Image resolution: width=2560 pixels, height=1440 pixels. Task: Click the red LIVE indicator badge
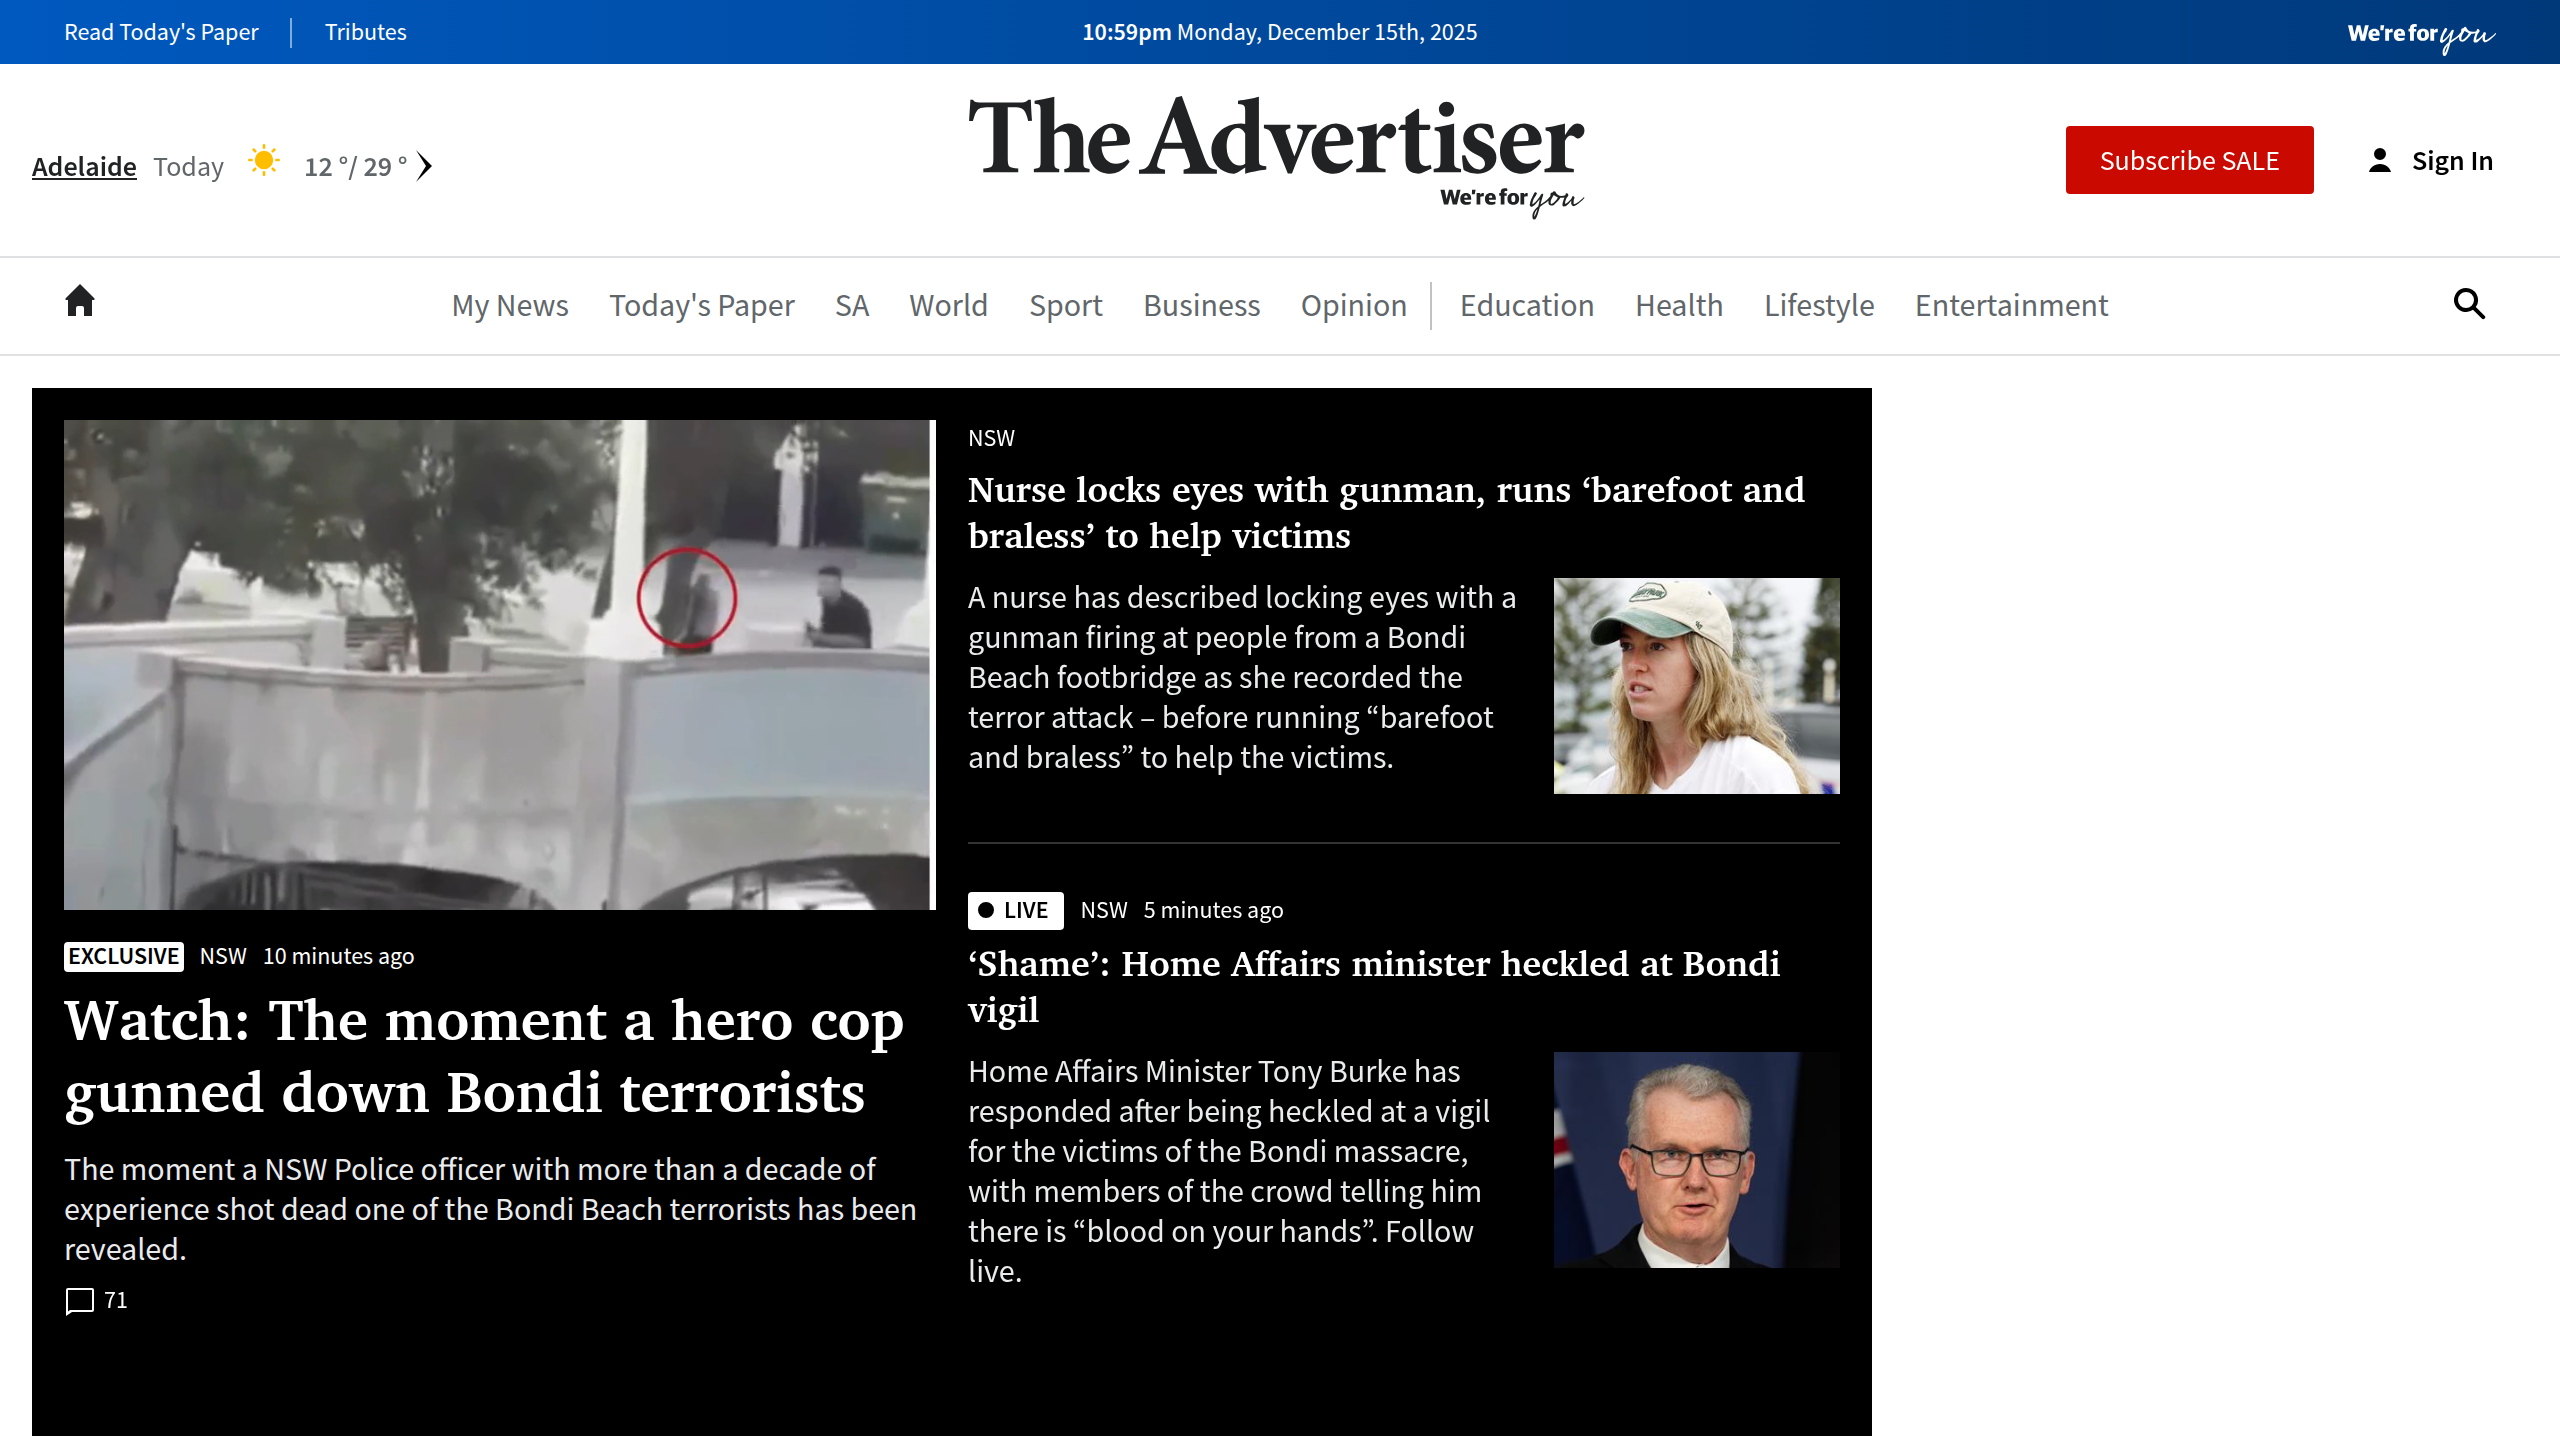(x=1013, y=910)
